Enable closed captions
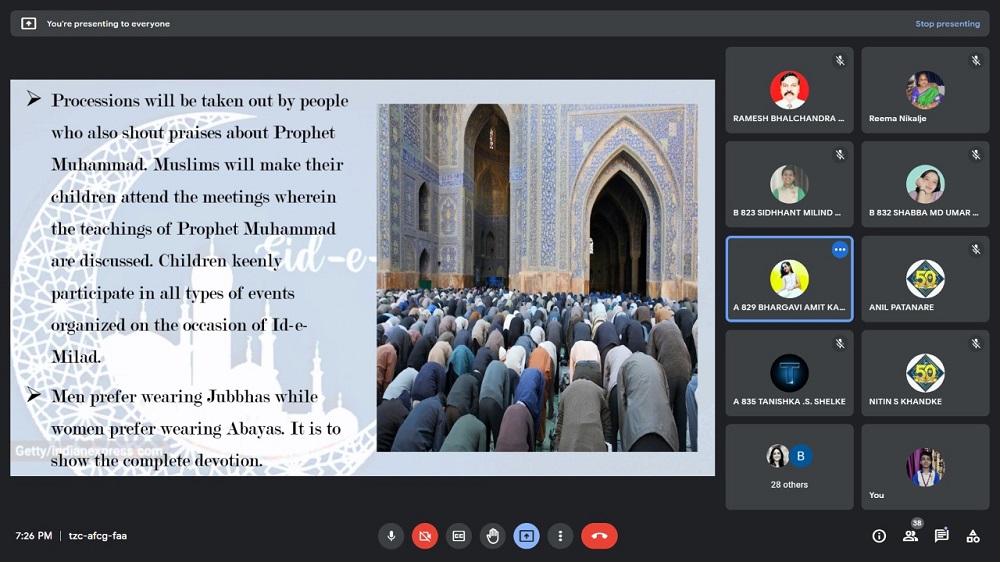 [x=458, y=536]
